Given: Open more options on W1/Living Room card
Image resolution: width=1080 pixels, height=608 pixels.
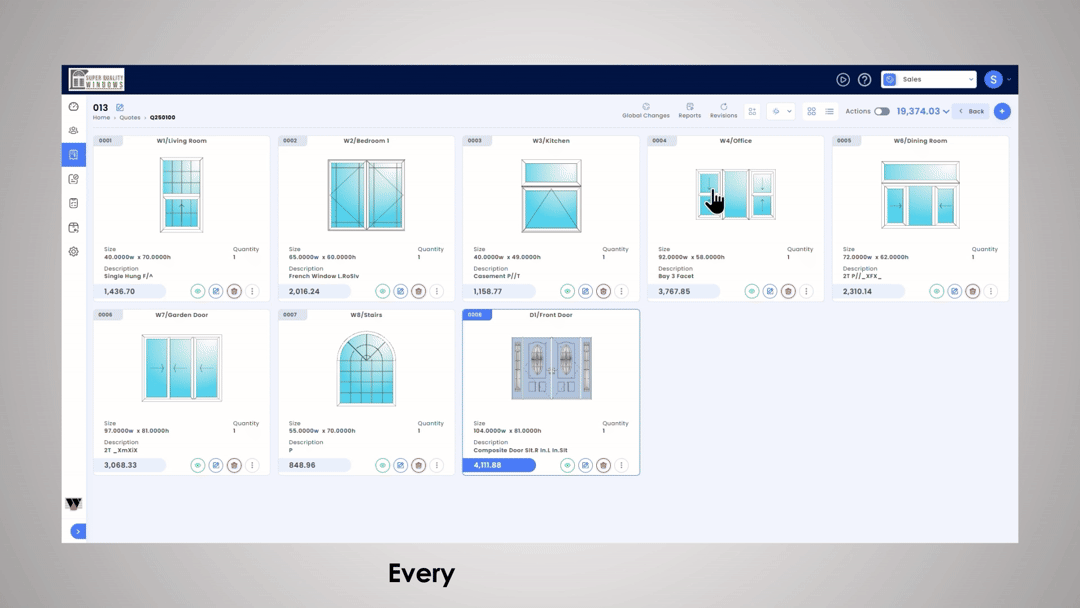Looking at the screenshot, I should pos(252,291).
